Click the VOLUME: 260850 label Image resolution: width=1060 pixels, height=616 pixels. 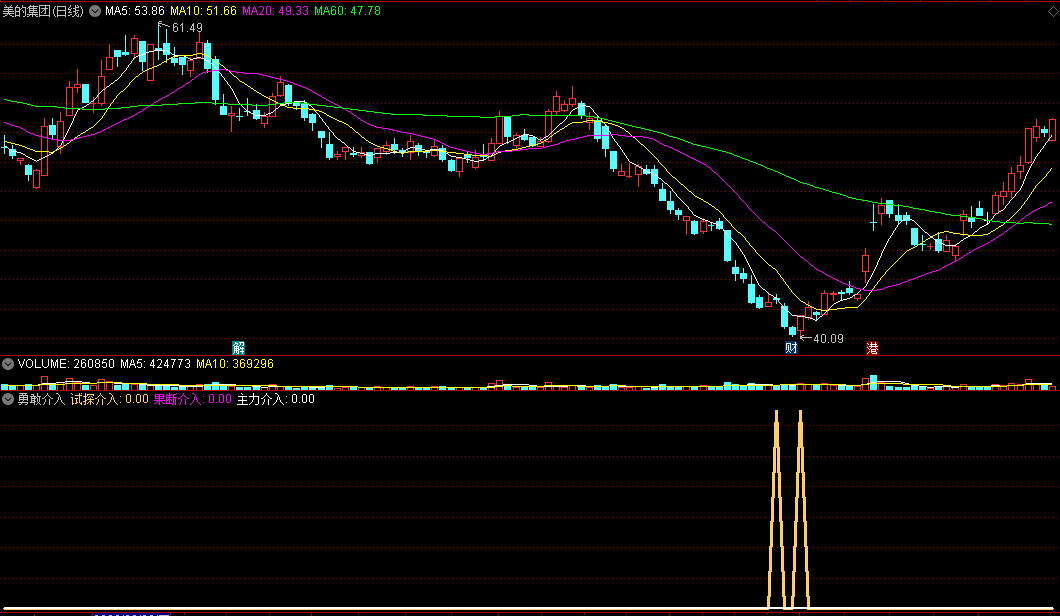(66, 364)
